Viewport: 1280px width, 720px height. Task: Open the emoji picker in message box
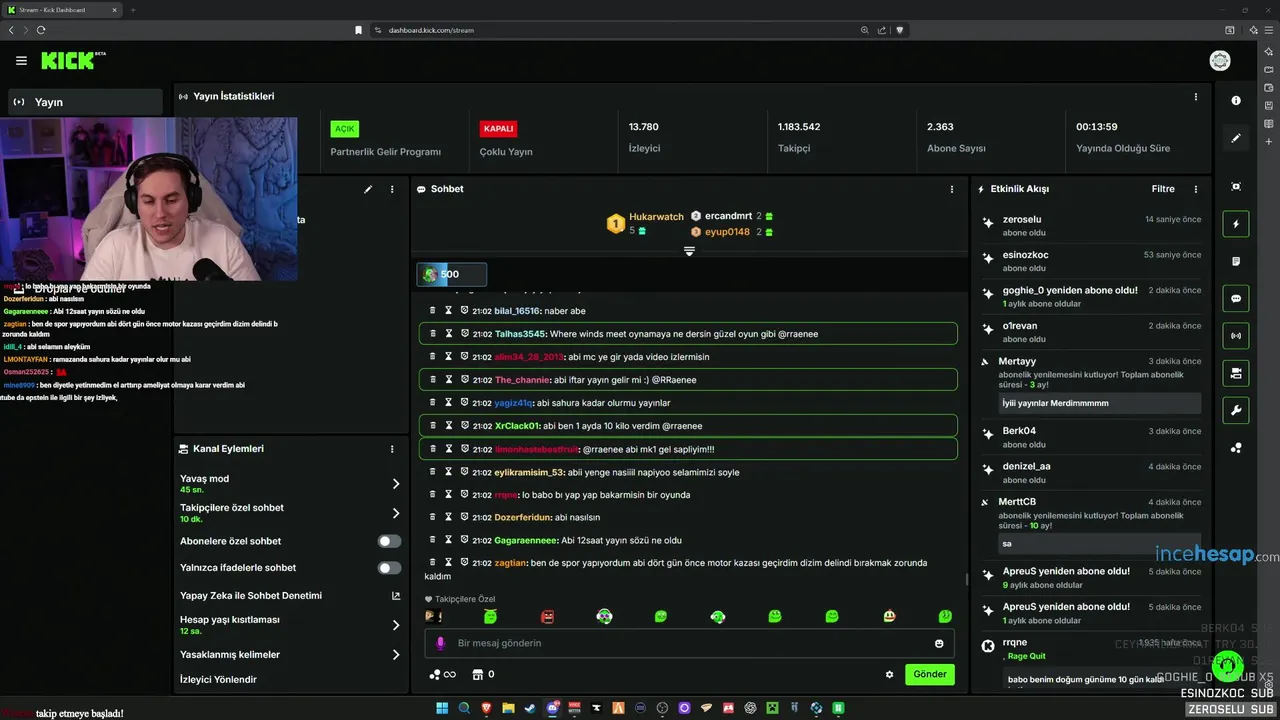click(939, 644)
